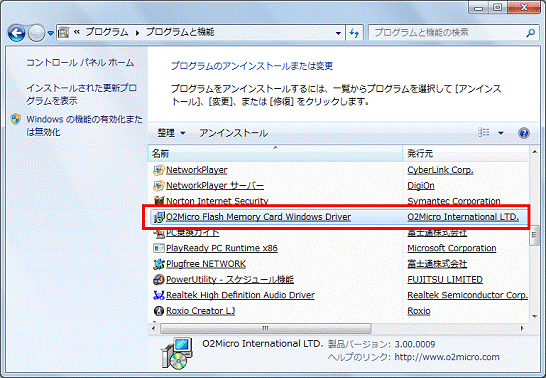546x378 pixels.
Task: Click the NetworkPlayer サーバー icon
Action: pos(158,186)
